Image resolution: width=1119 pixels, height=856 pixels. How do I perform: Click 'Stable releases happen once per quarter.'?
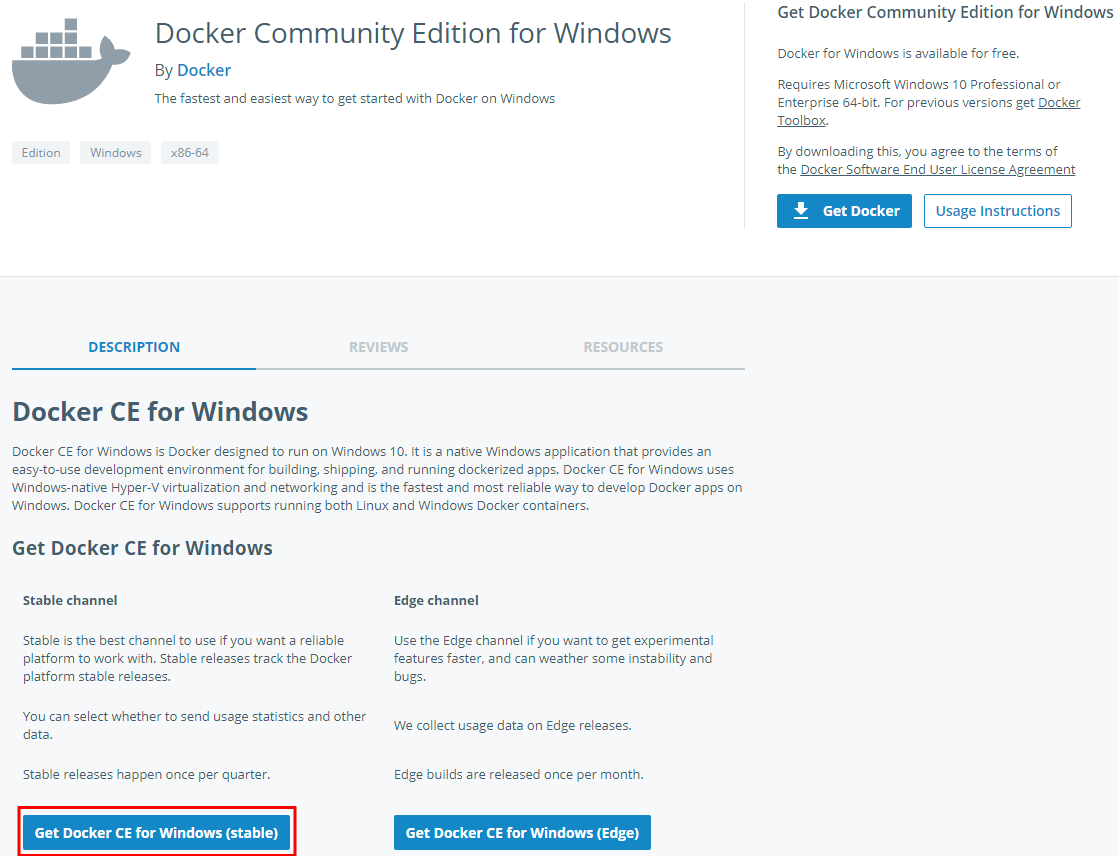(x=146, y=774)
